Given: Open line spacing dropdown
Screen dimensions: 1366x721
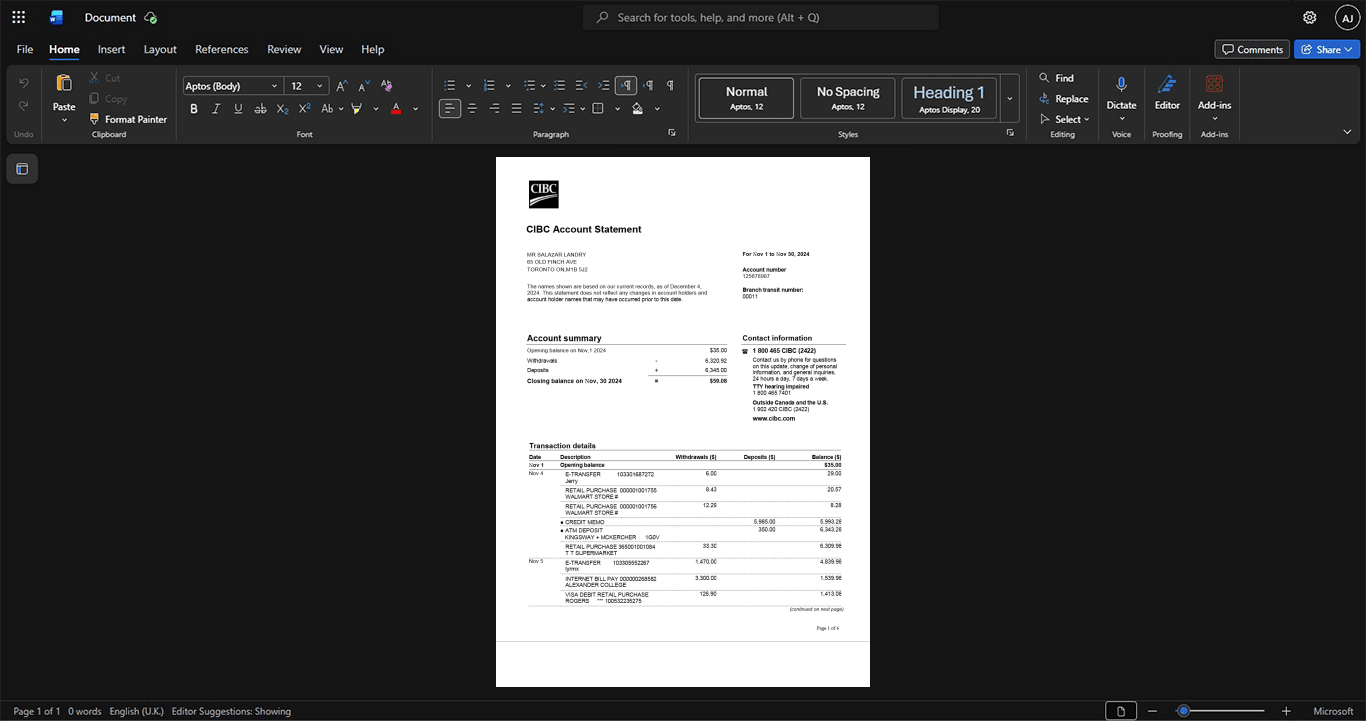Looking at the screenshot, I should coord(543,108).
